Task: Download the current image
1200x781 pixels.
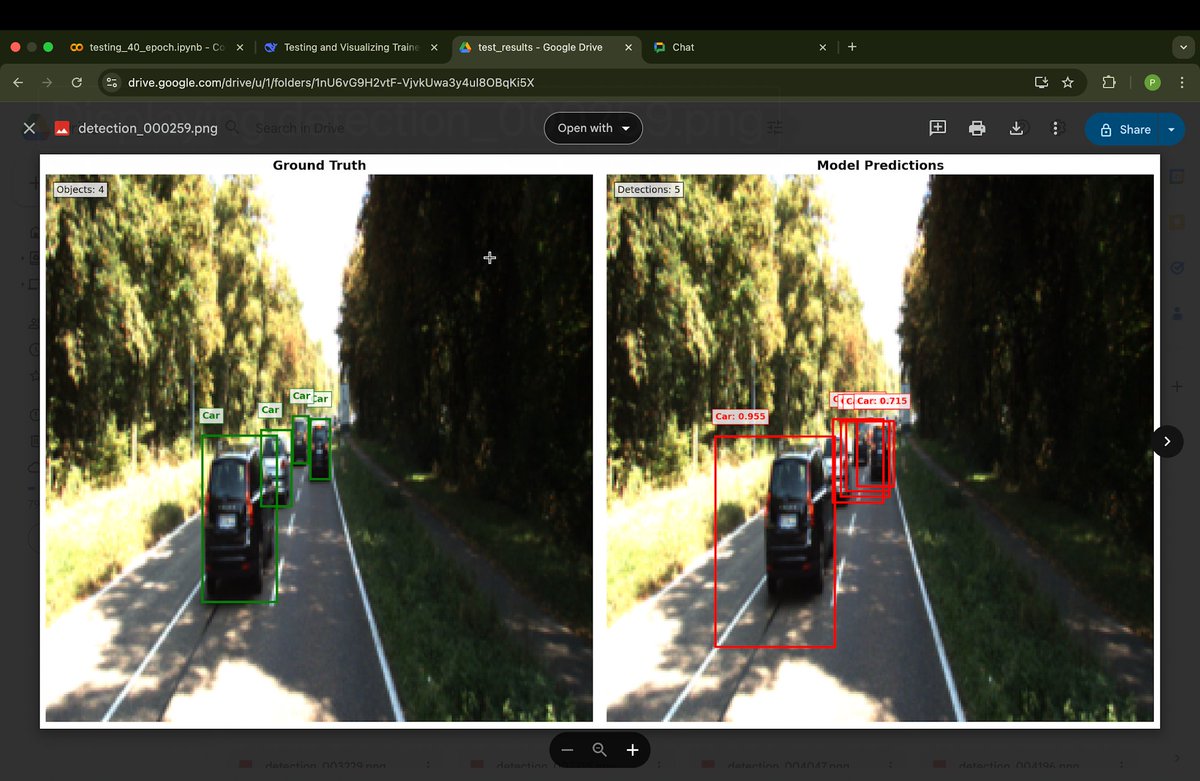Action: (1017, 128)
